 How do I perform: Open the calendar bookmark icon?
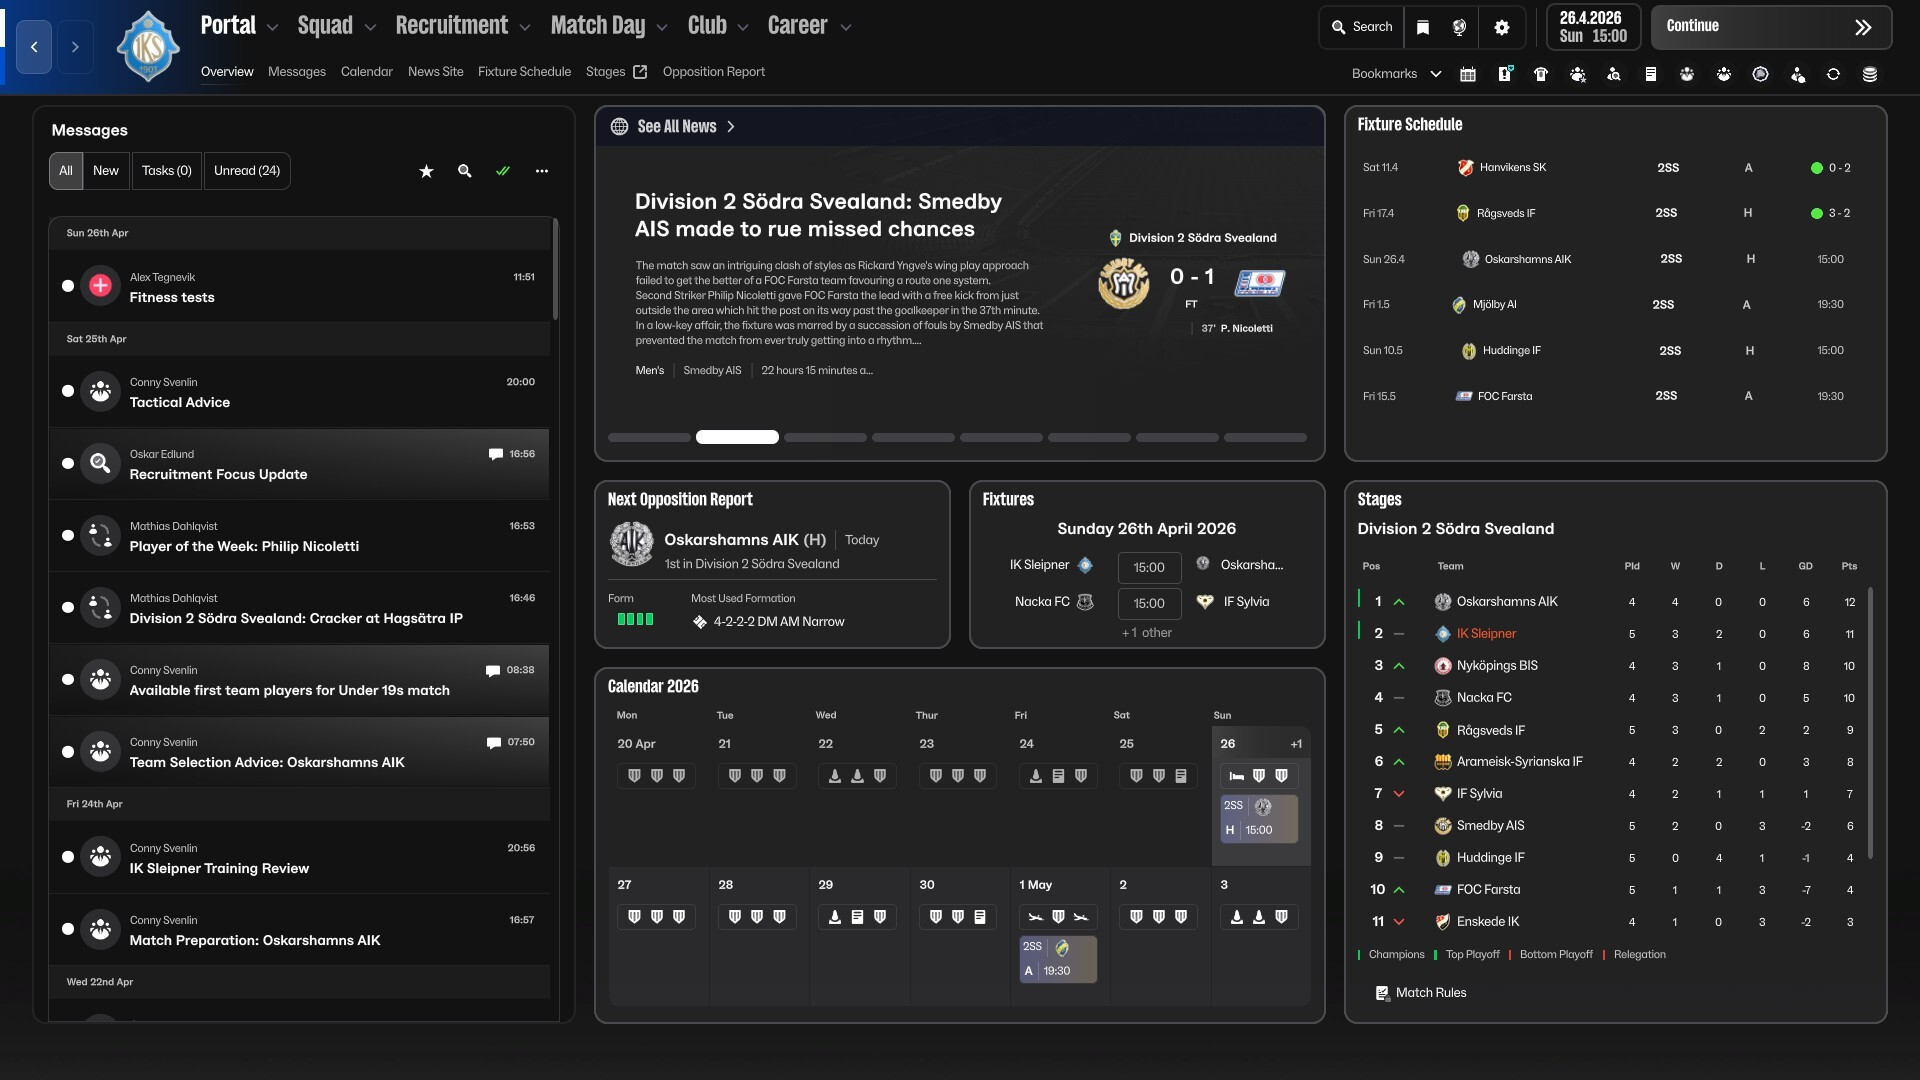[1468, 74]
